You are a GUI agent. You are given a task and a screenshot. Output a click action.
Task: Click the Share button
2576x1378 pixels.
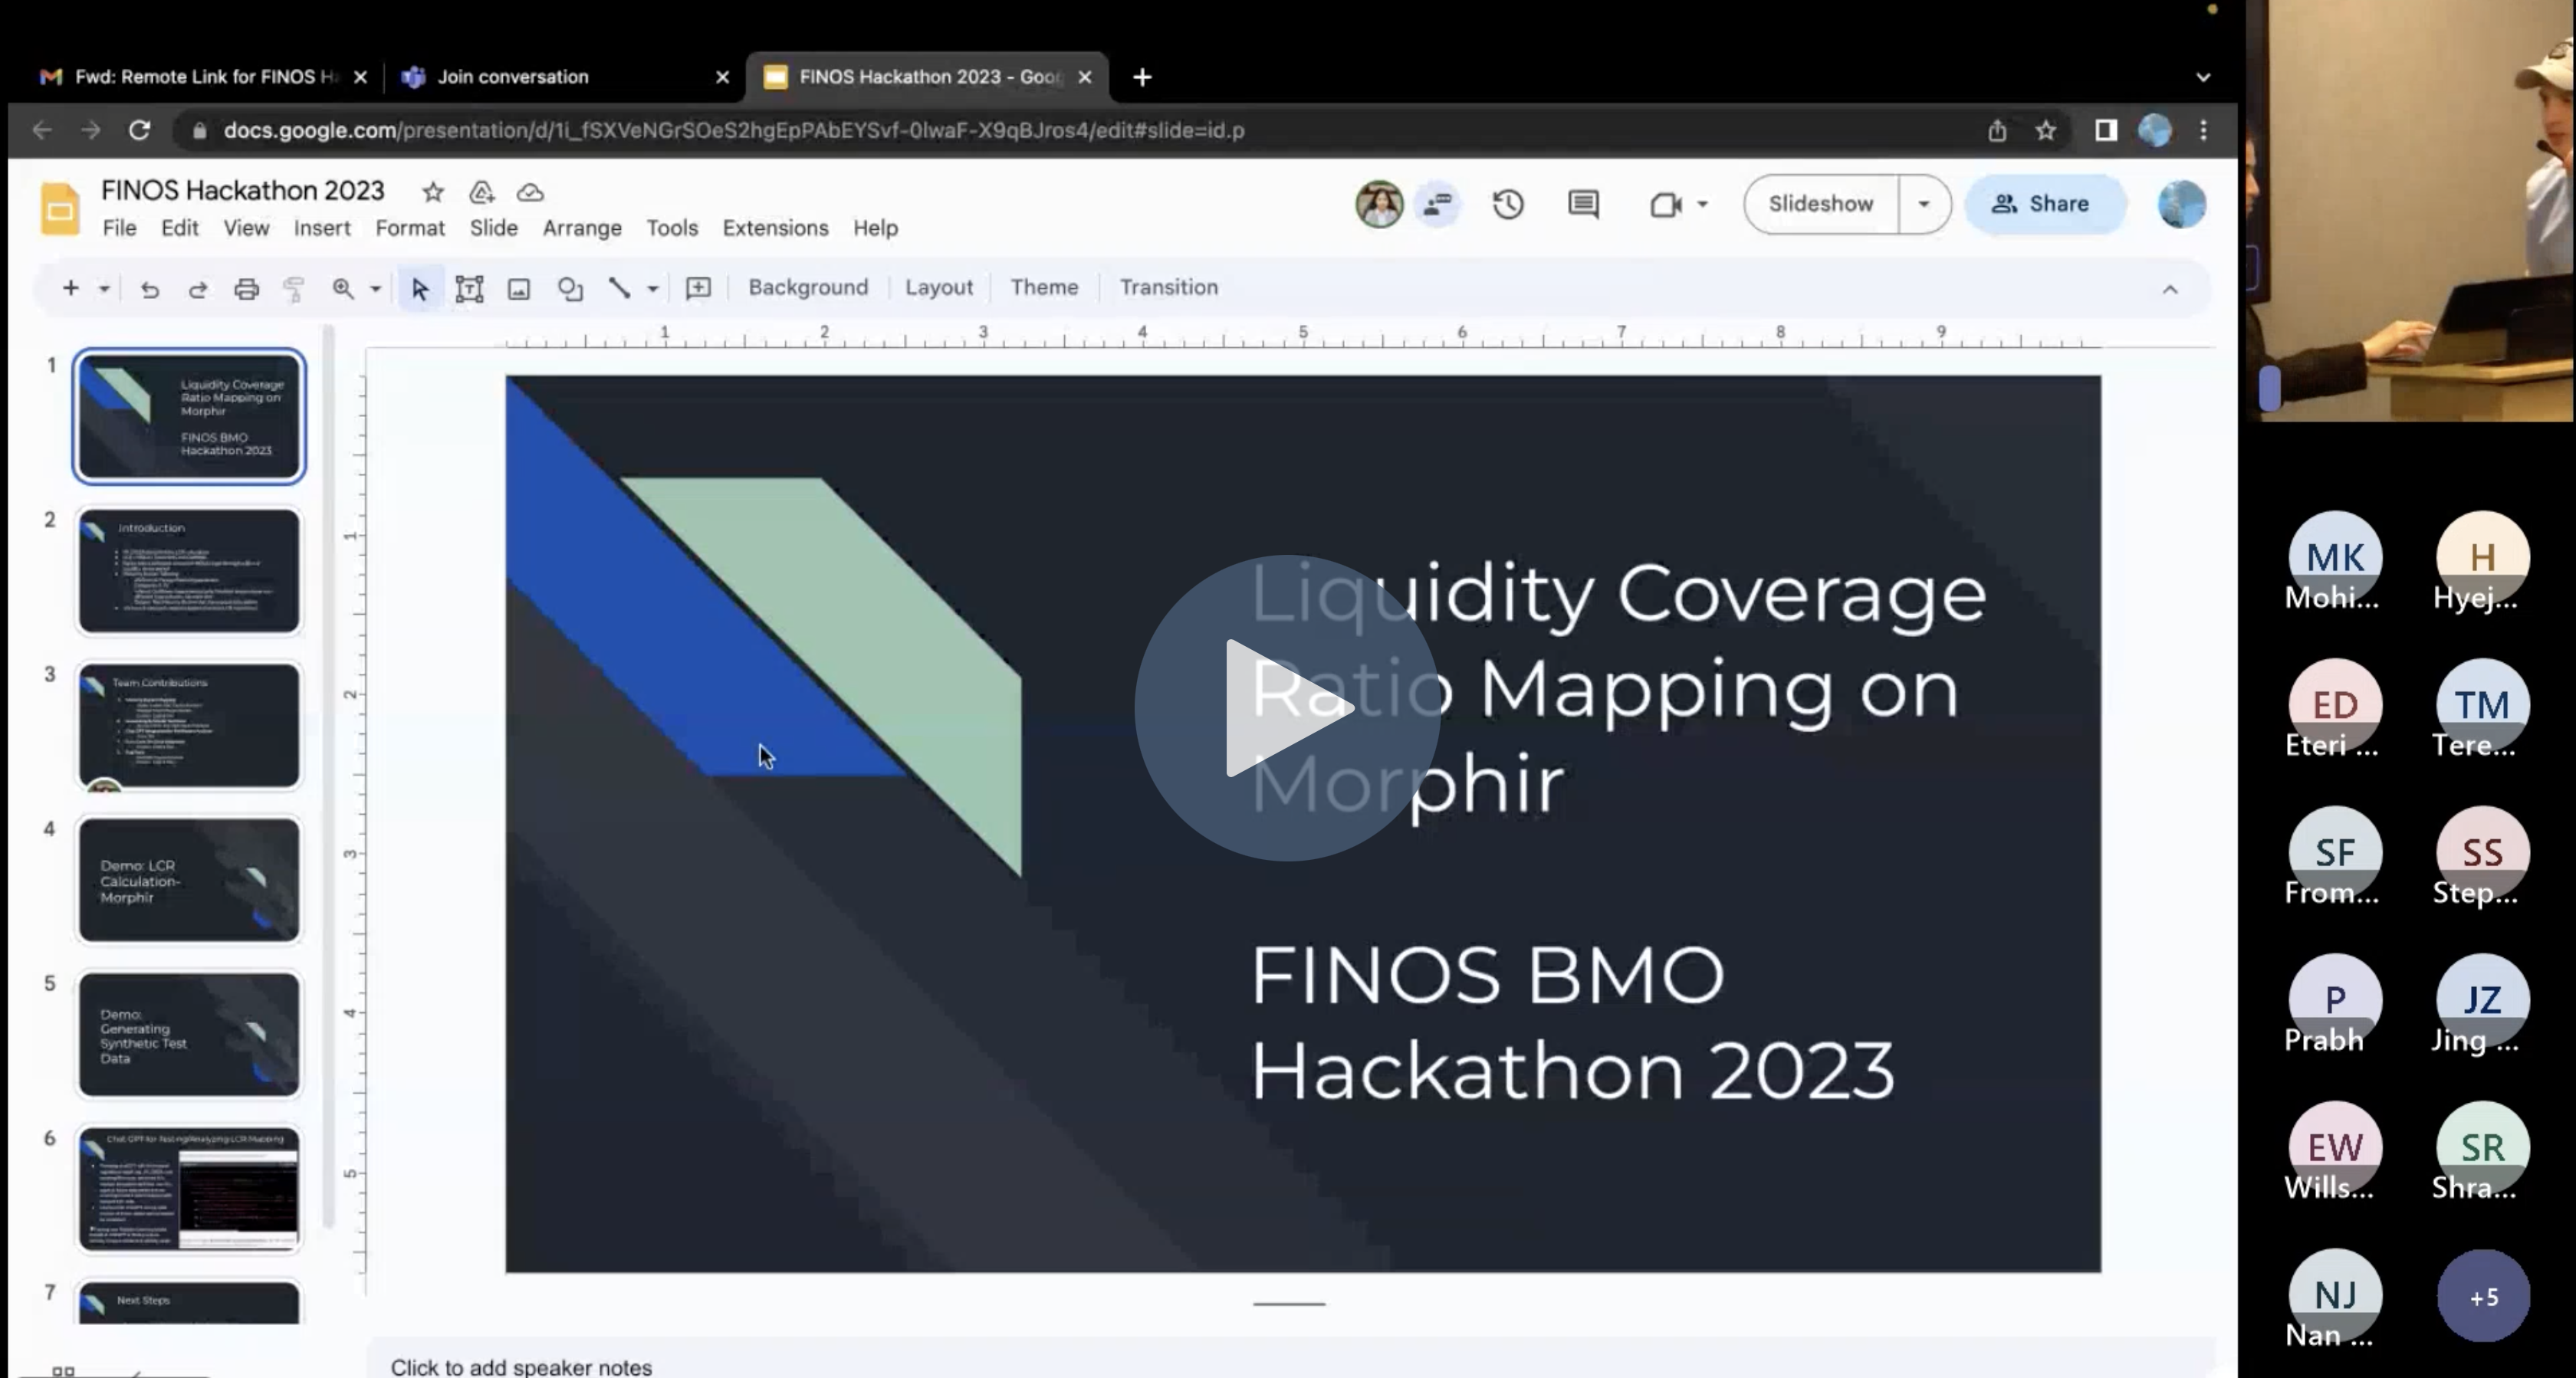coord(2044,204)
